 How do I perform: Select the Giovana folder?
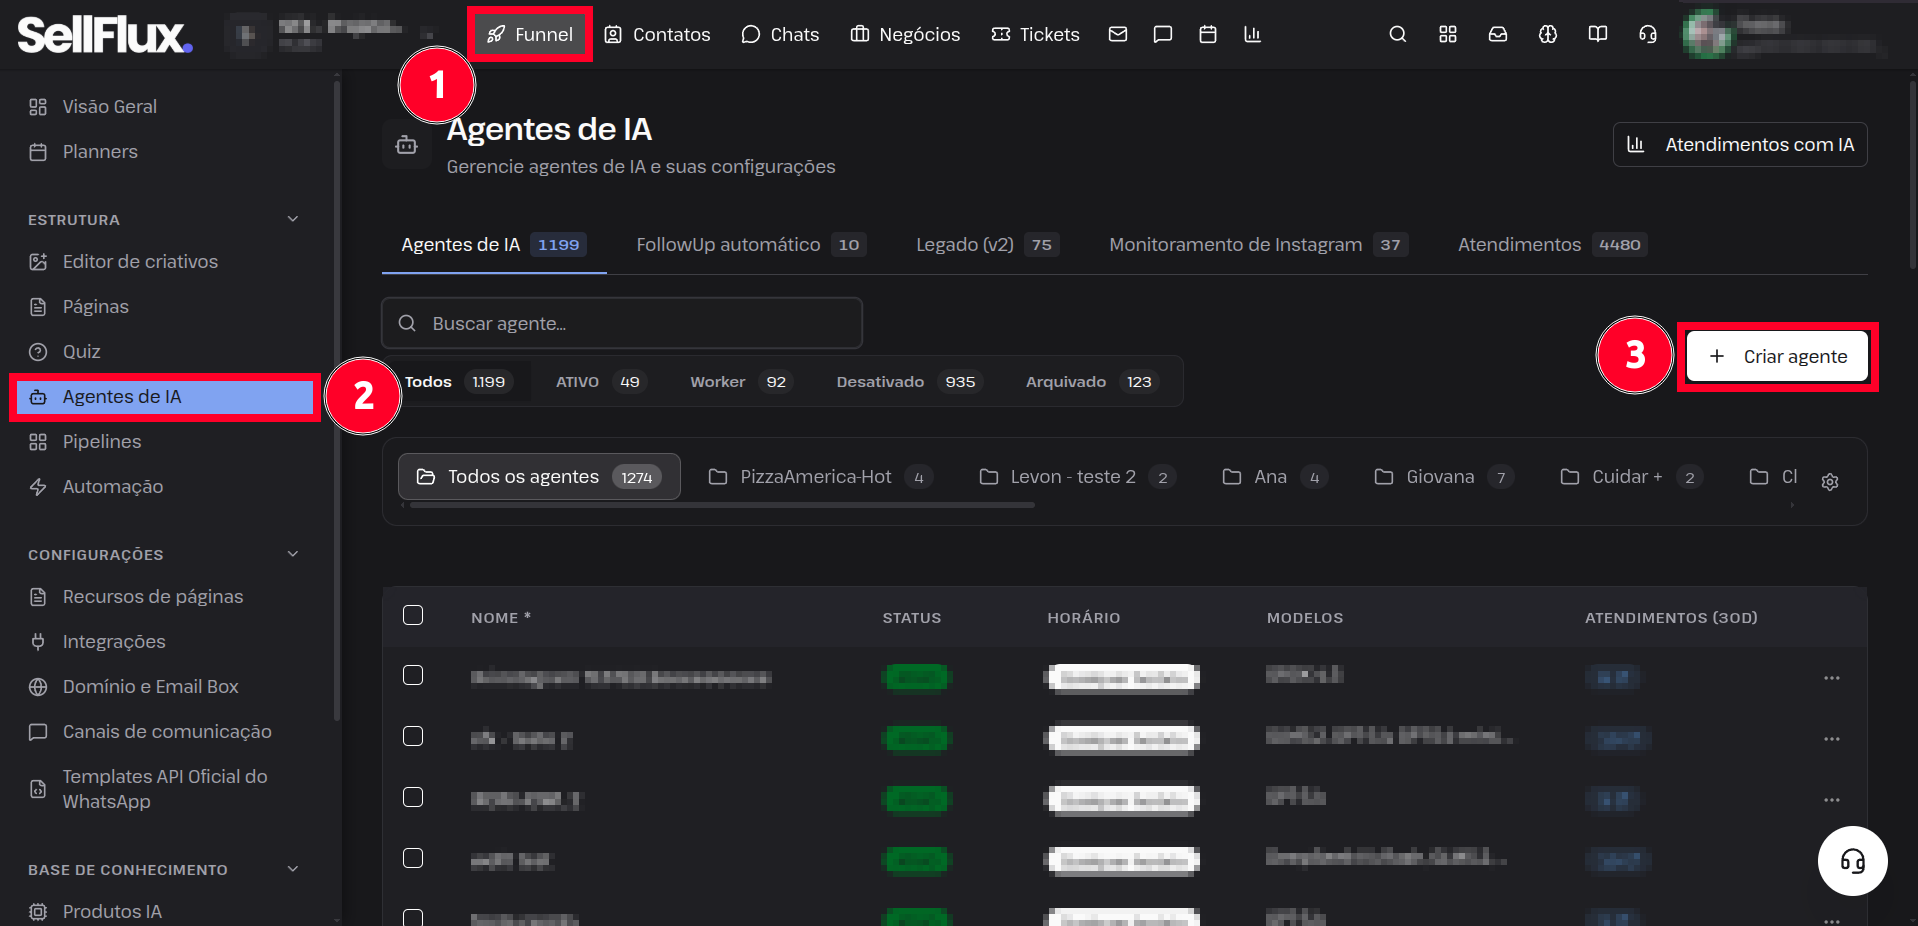pos(1445,477)
